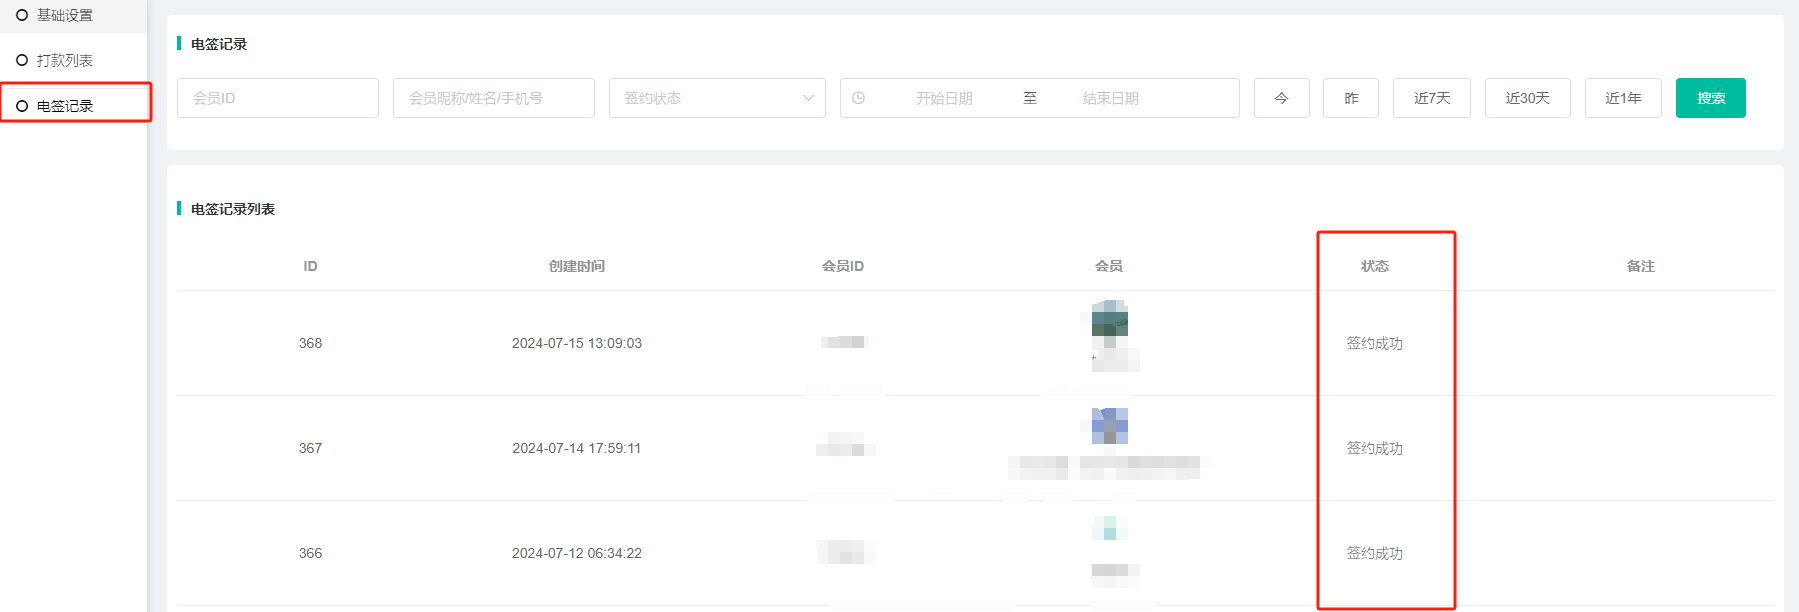Focus the 会员ID input field
Image resolution: width=1799 pixels, height=612 pixels.
[277, 98]
